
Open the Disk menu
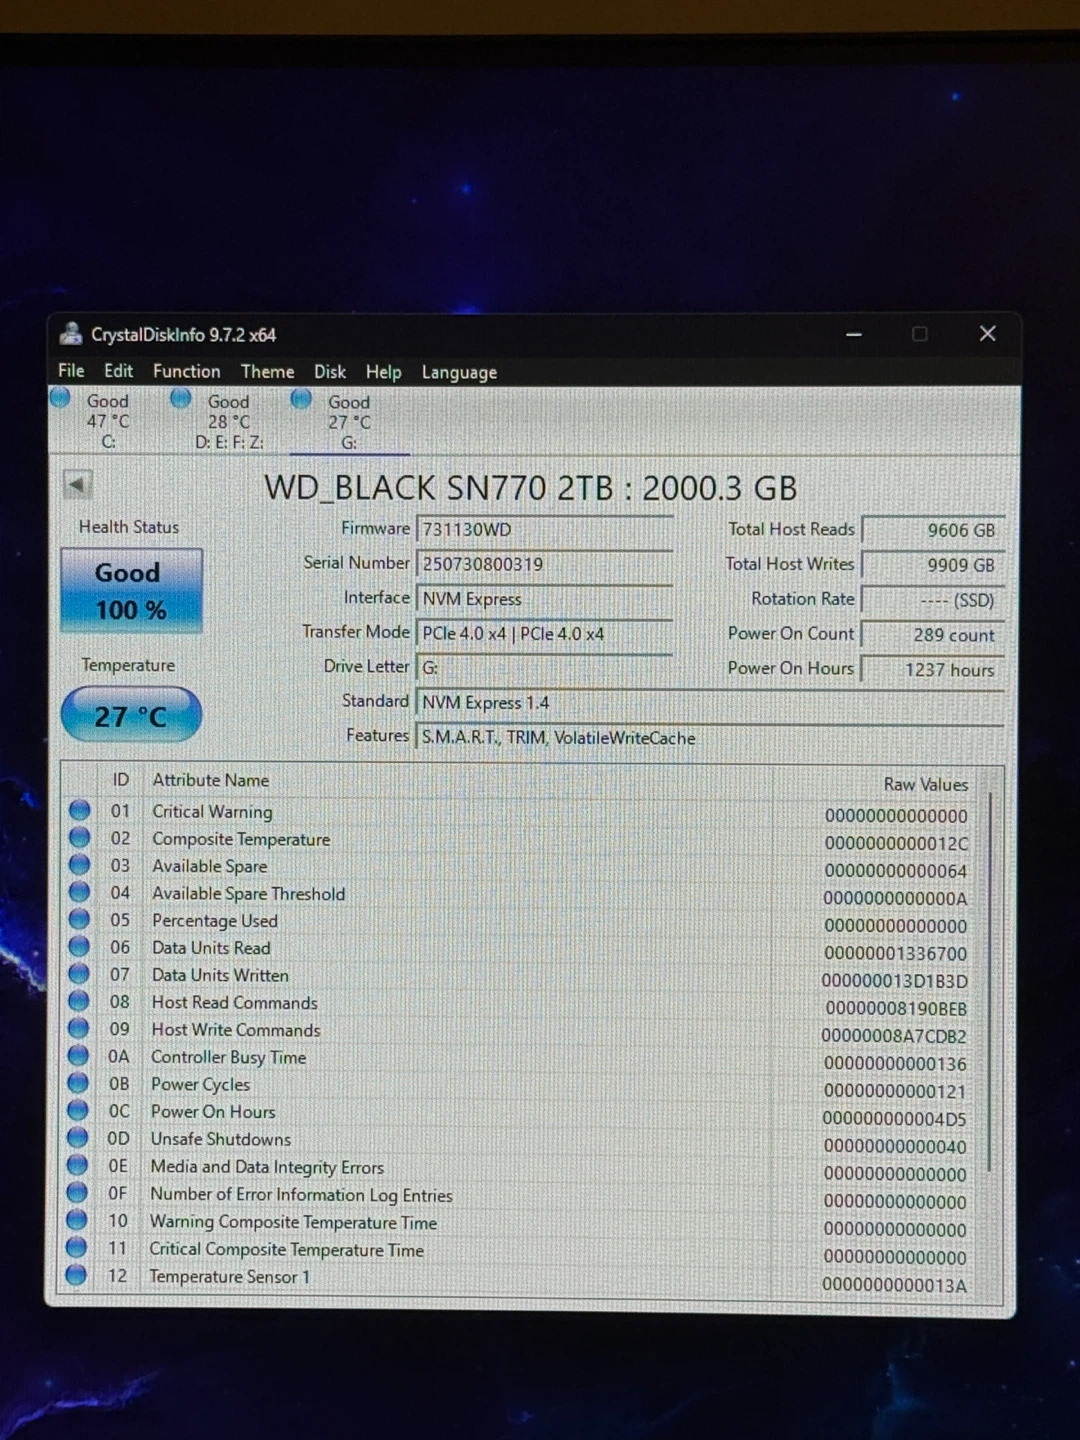point(329,371)
